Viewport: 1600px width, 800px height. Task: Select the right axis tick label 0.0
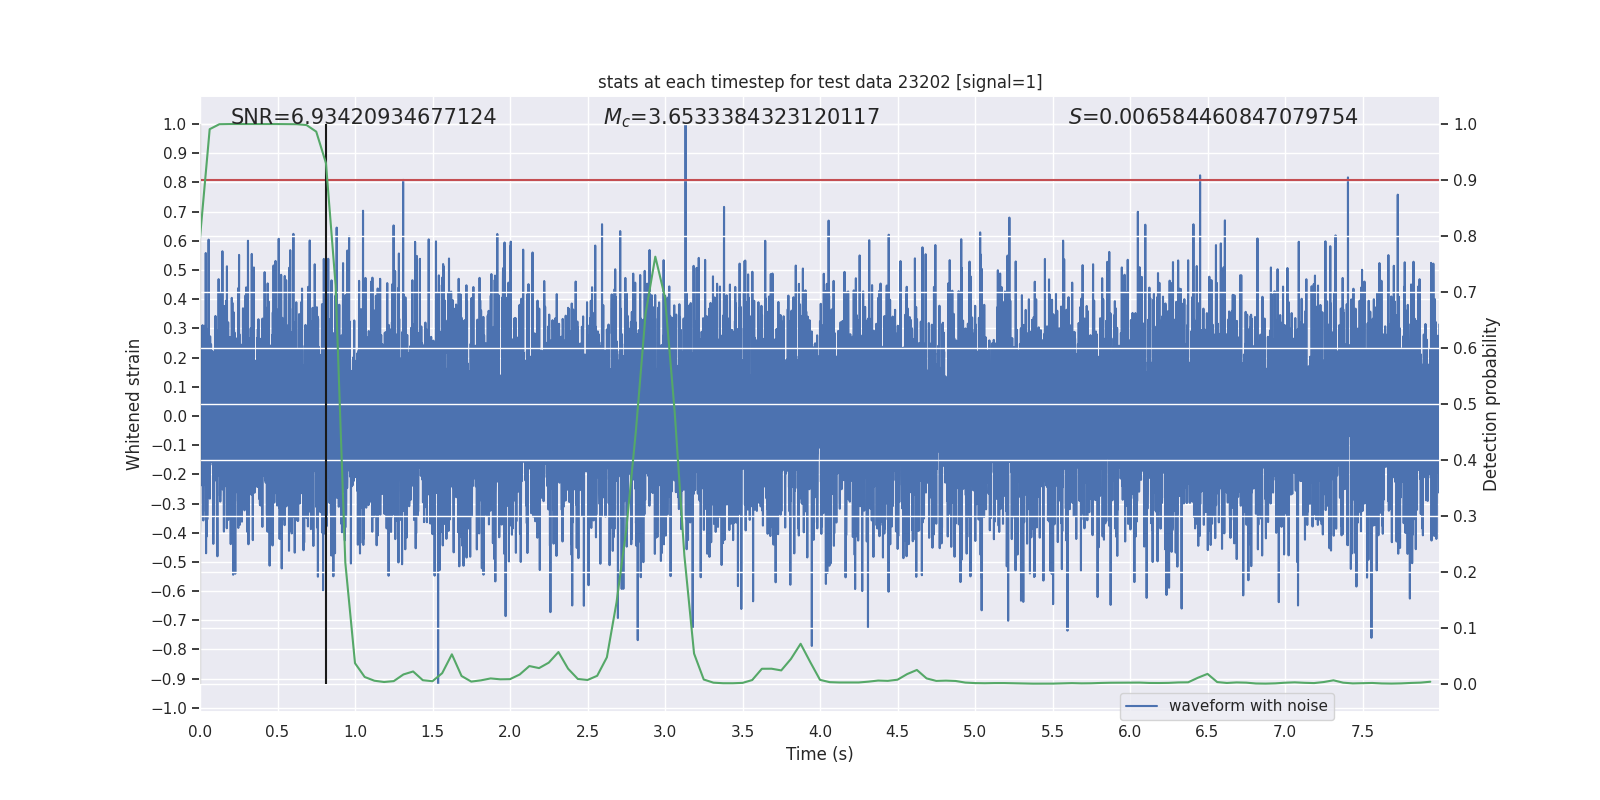tap(1464, 685)
